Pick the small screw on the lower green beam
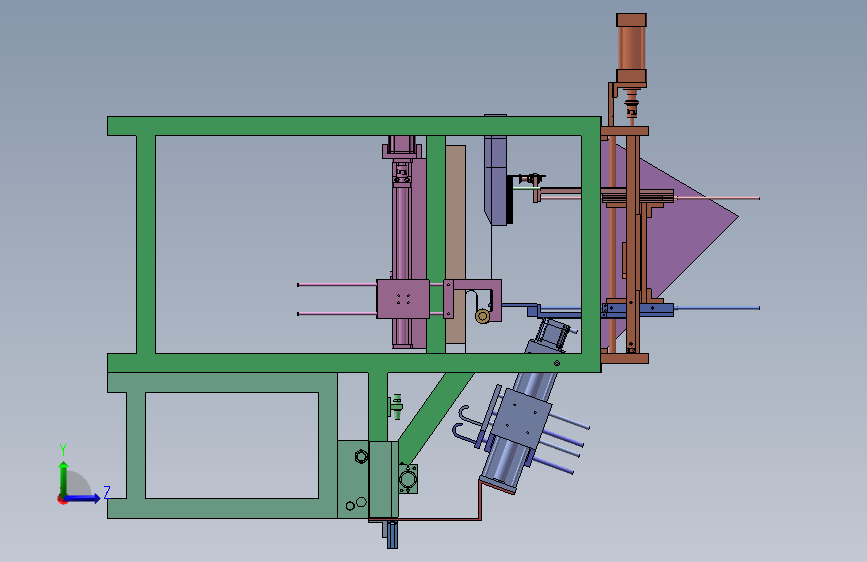867x562 pixels. (x=557, y=363)
